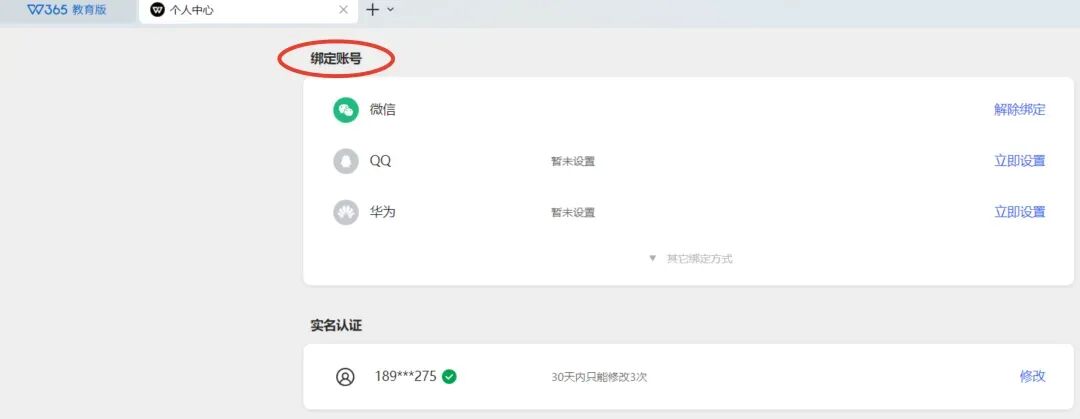Click the grey QQ penguin icon
Image resolution: width=1080 pixels, height=419 pixels.
[346, 161]
